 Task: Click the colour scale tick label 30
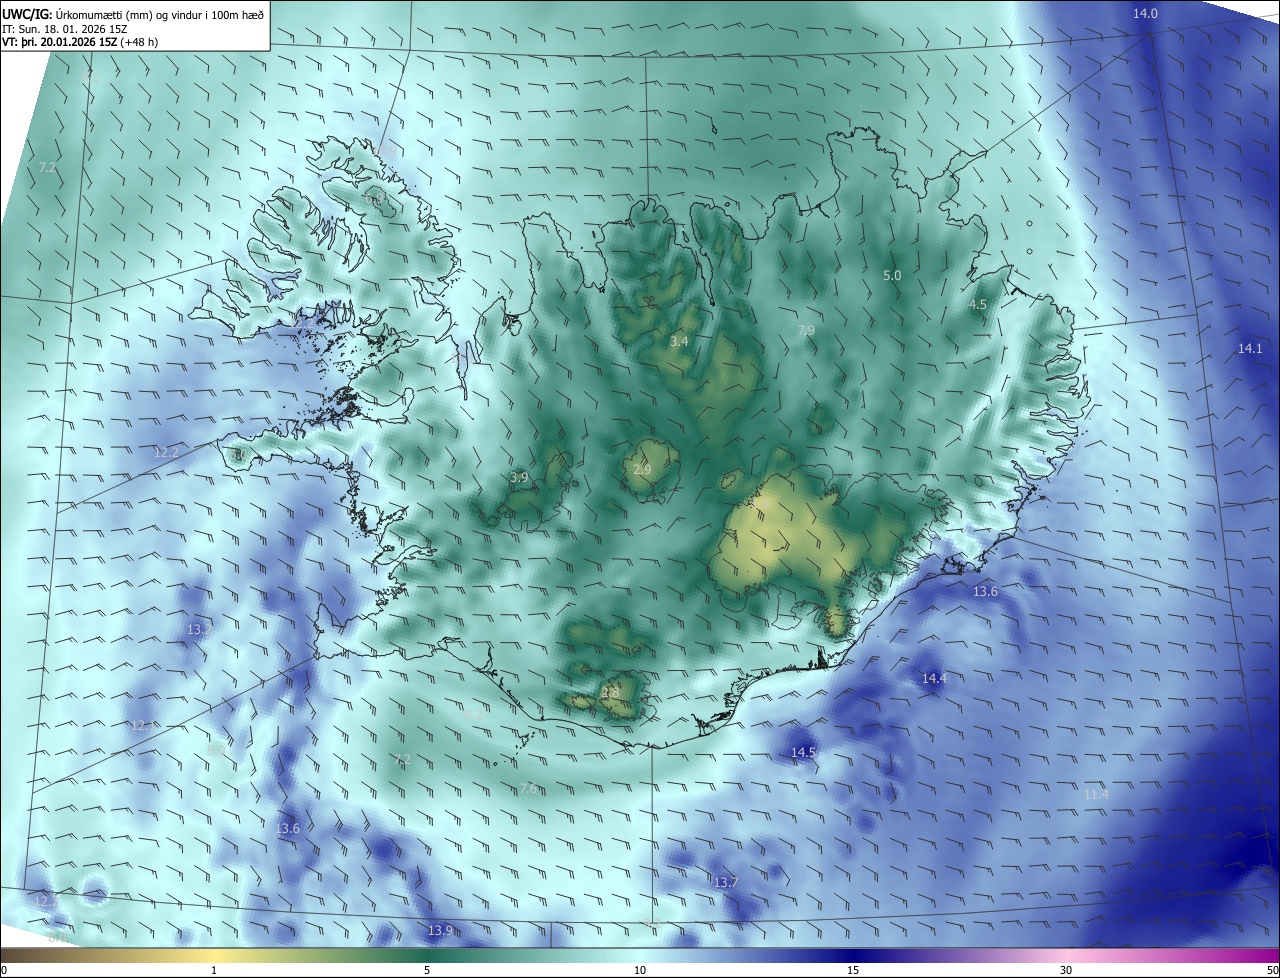point(1066,970)
